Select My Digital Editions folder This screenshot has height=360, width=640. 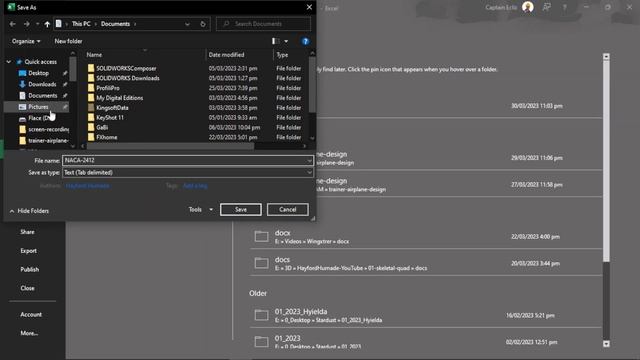(119, 98)
